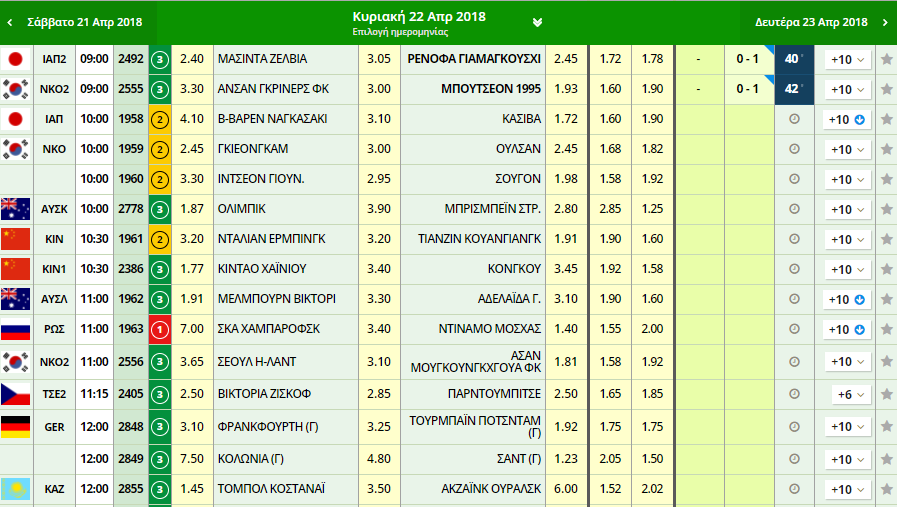Screen dimensions: 897x507
Task: Click the yellow 2 badge for match 1958
Action: click(x=160, y=119)
